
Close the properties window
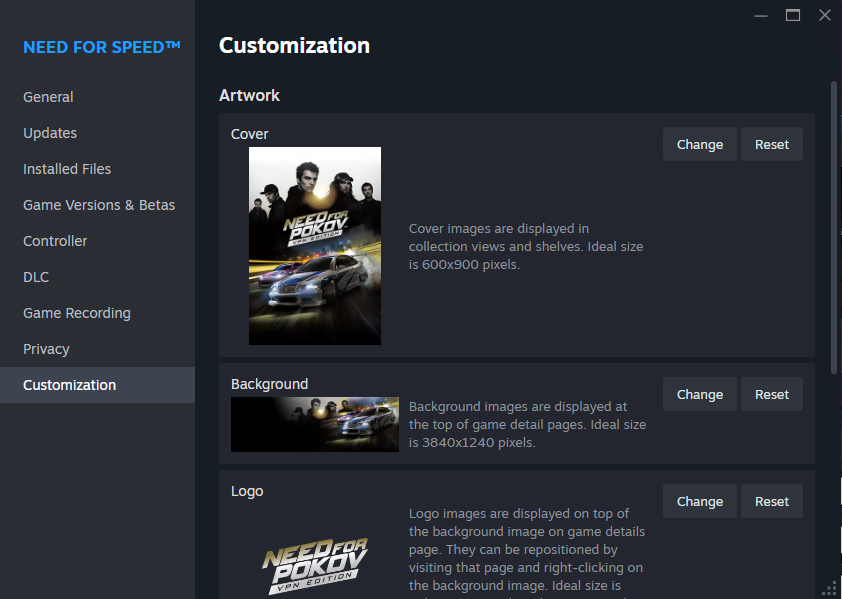(825, 15)
